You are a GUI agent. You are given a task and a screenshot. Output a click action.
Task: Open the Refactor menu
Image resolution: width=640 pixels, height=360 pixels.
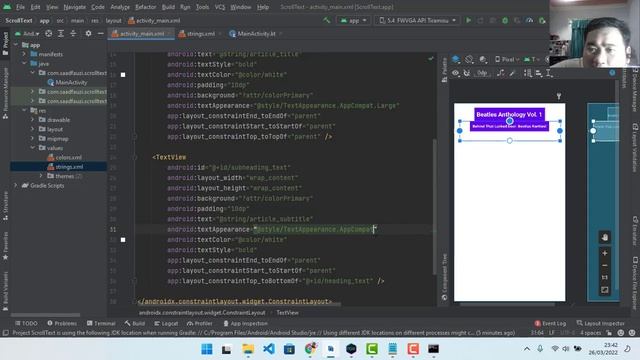point(145,7)
